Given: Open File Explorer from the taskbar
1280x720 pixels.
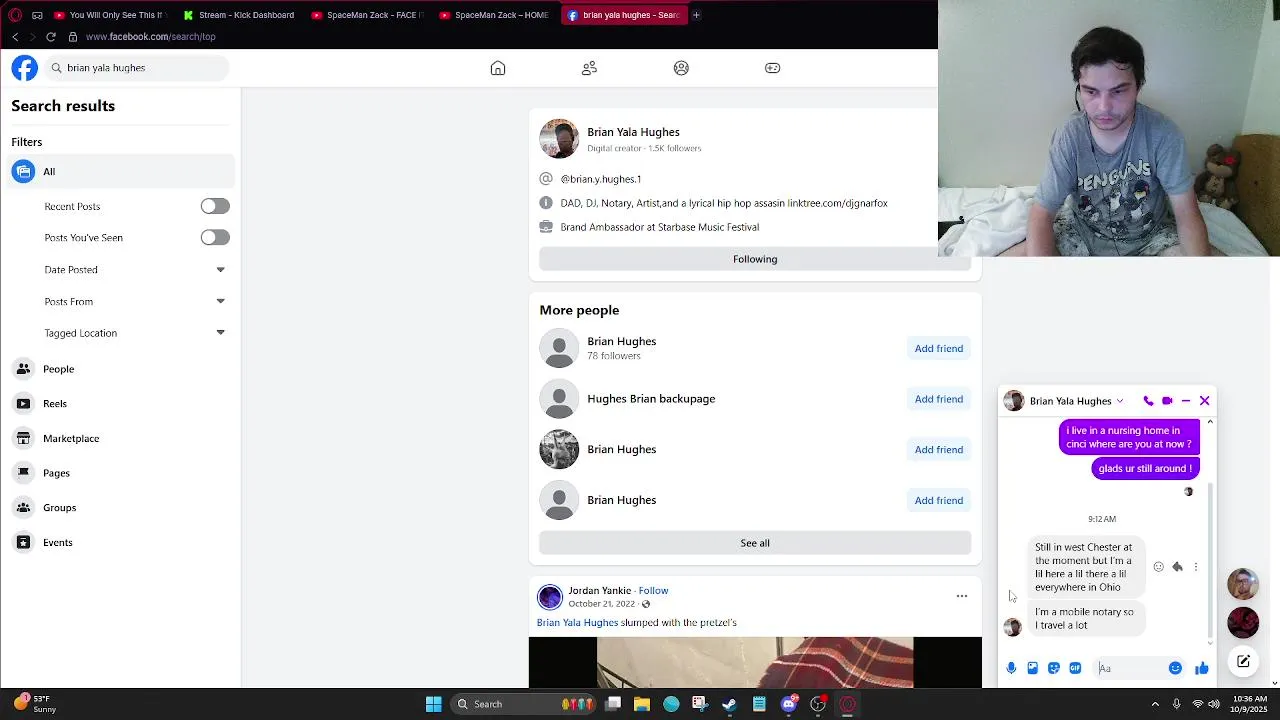Looking at the screenshot, I should coord(642,704).
